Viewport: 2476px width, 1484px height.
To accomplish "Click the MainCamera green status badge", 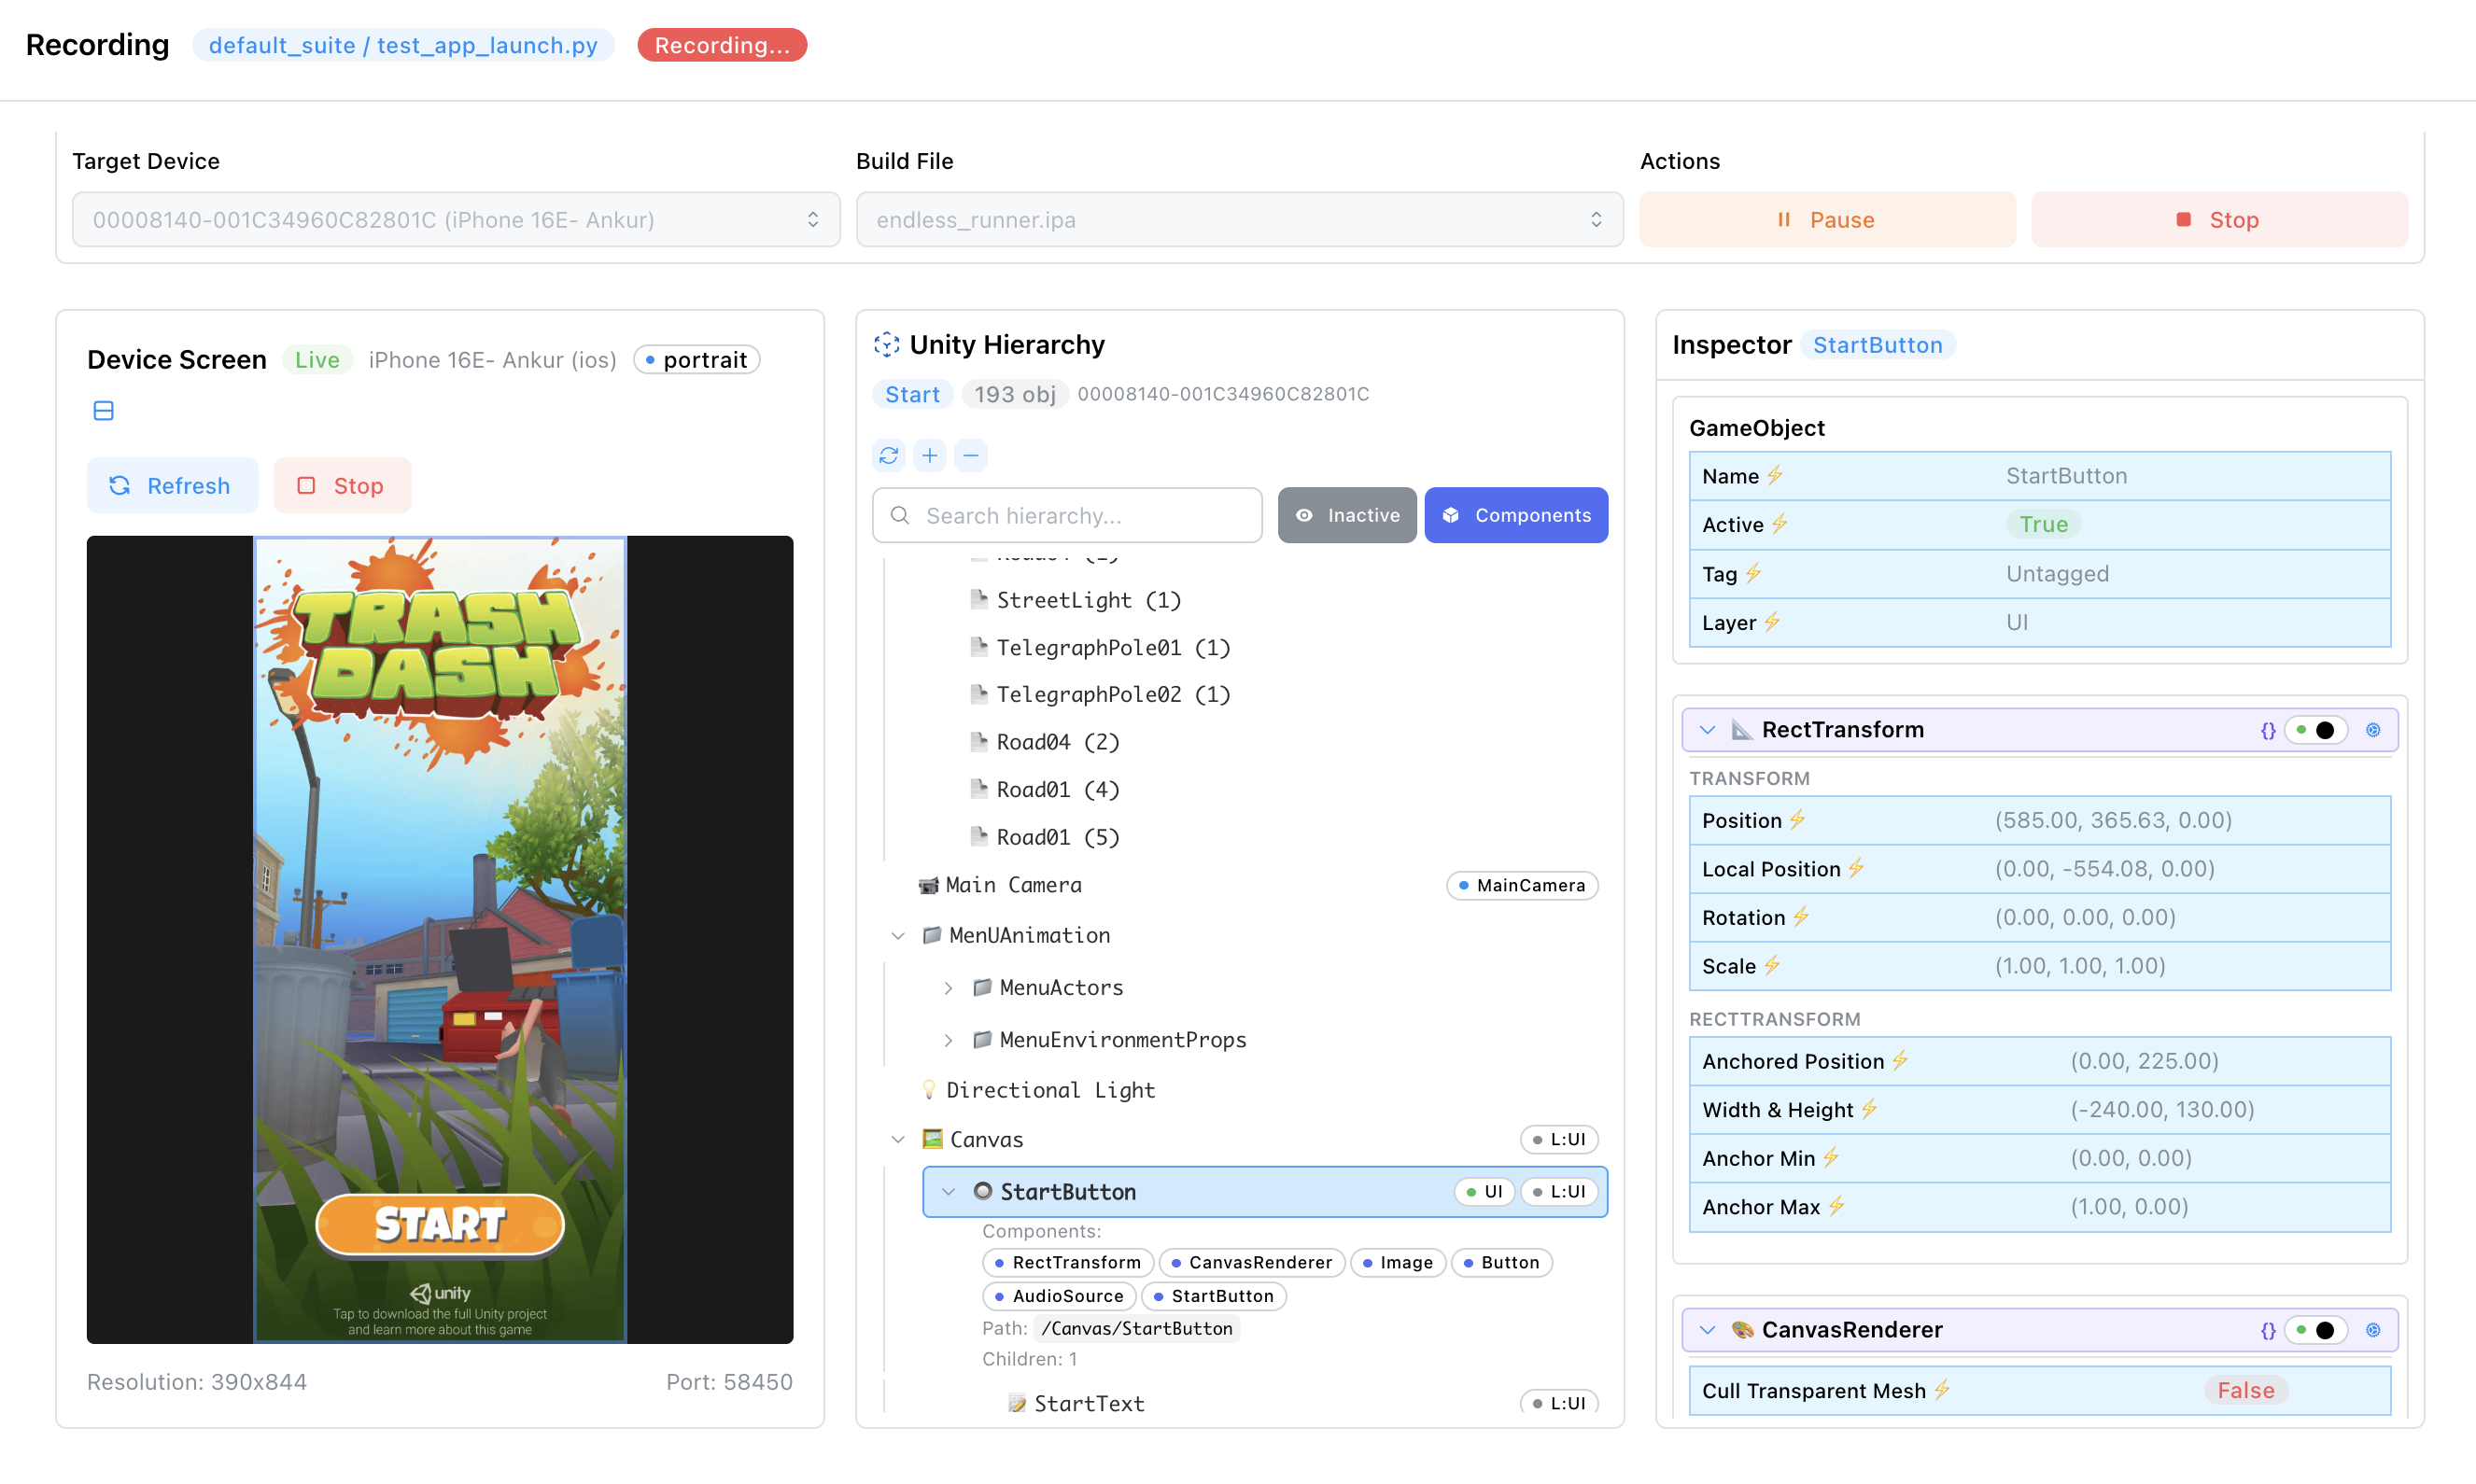I will click(x=1521, y=885).
